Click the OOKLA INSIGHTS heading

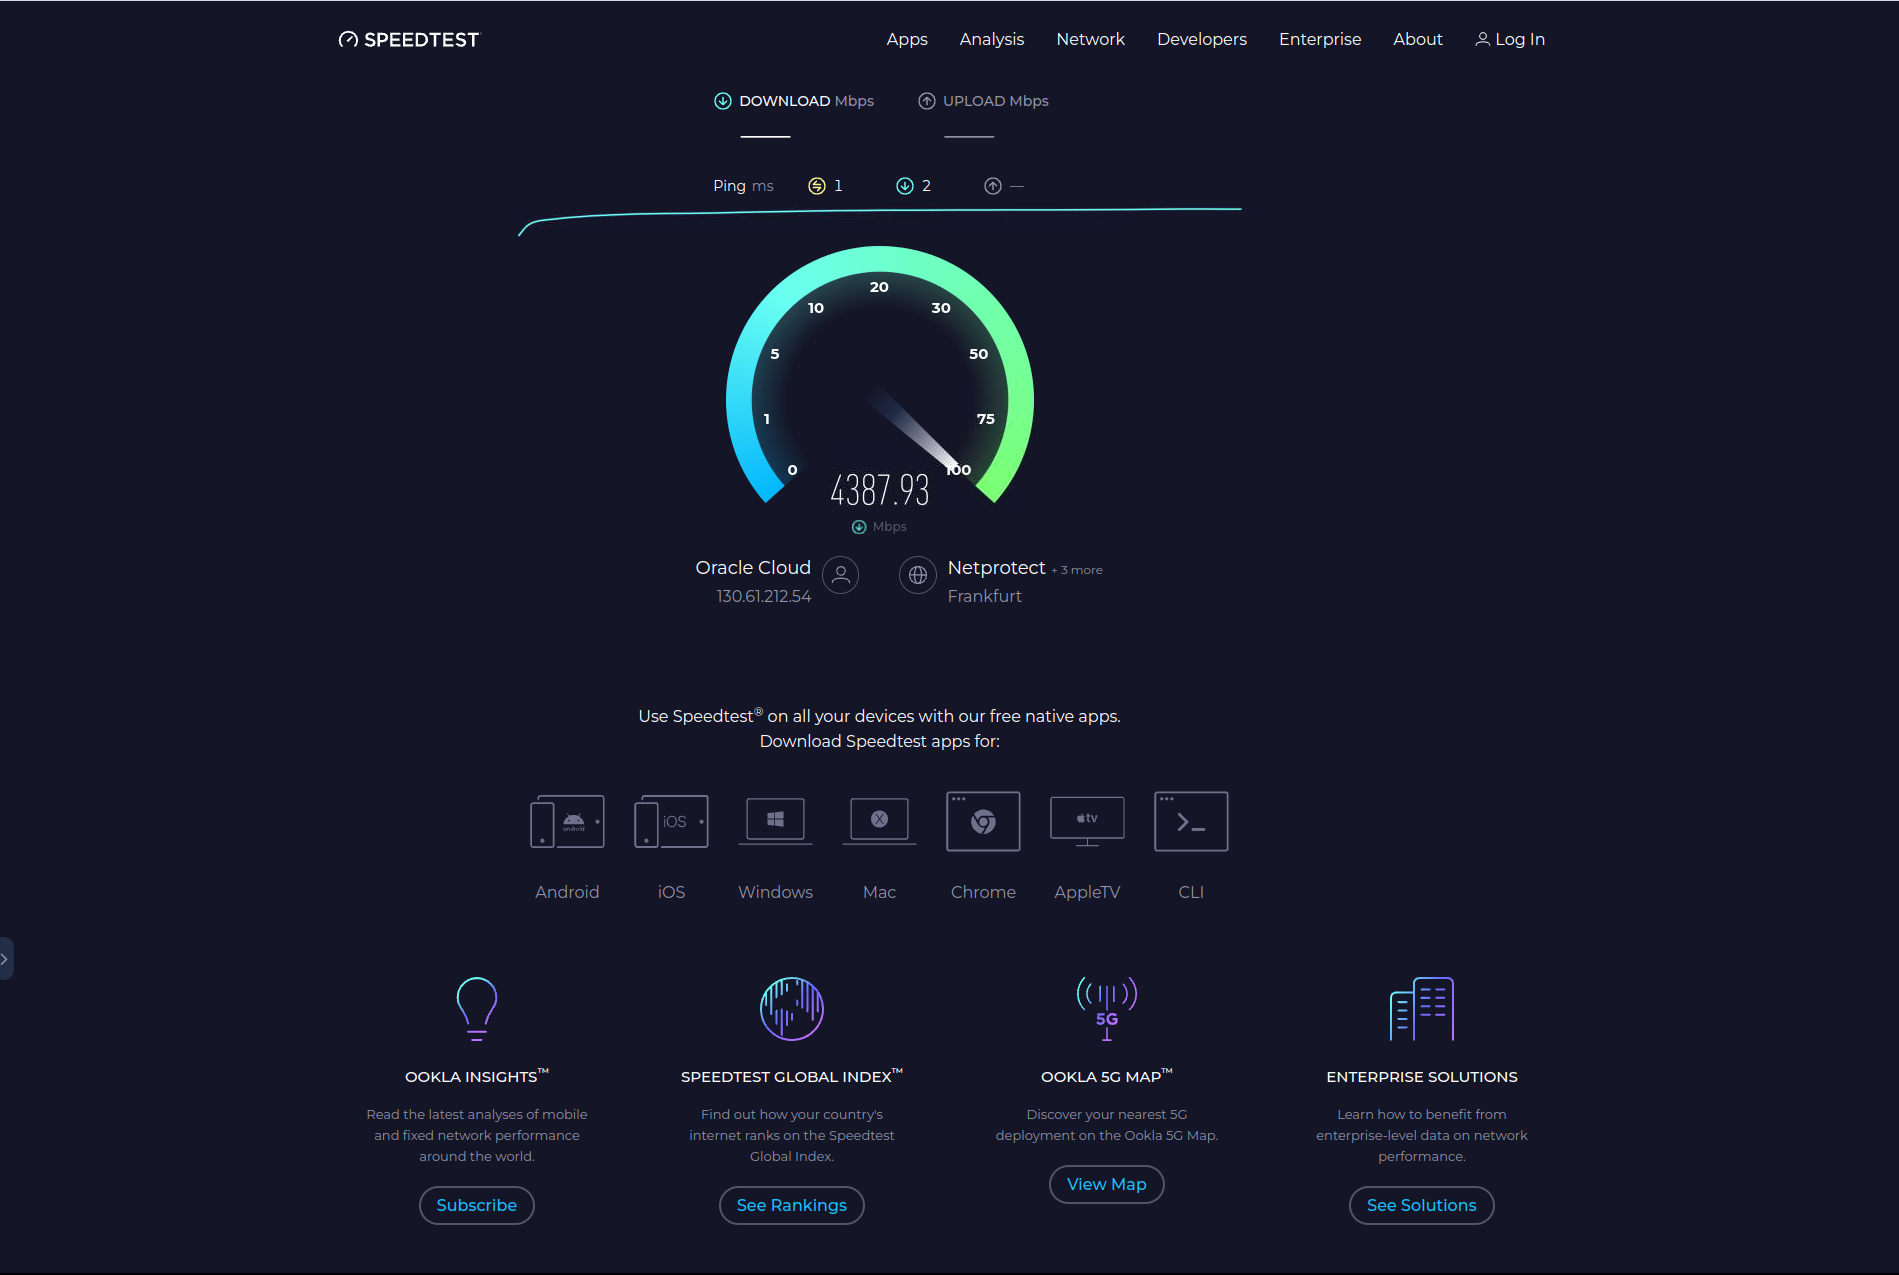(477, 1076)
